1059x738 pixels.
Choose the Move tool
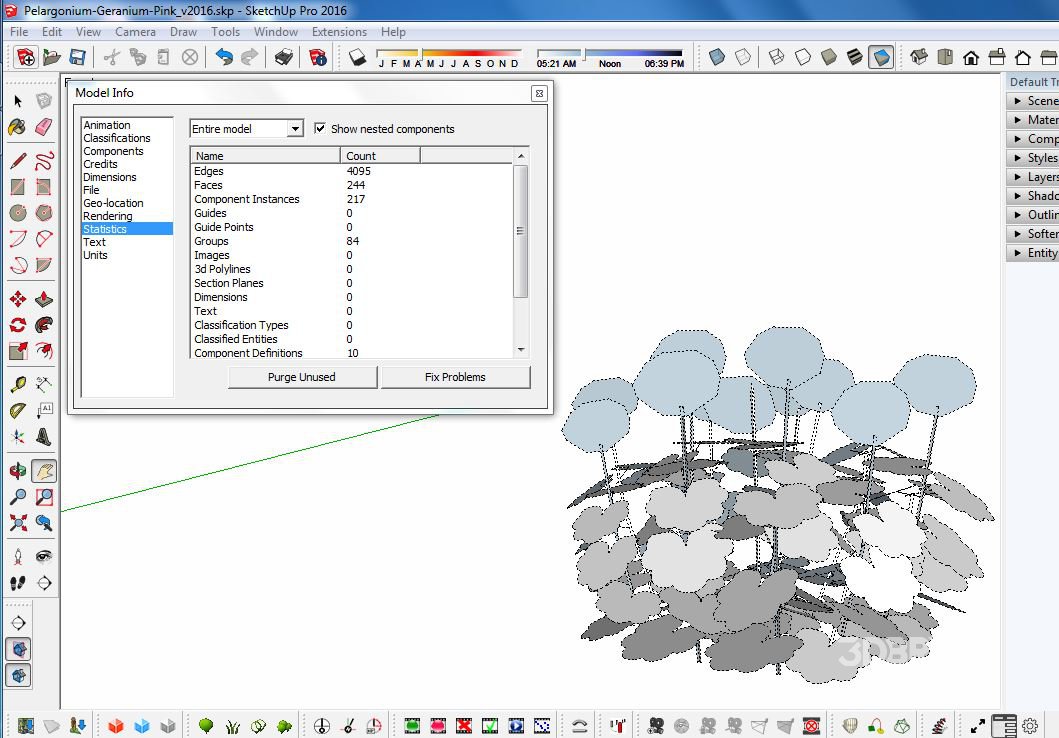(x=17, y=299)
